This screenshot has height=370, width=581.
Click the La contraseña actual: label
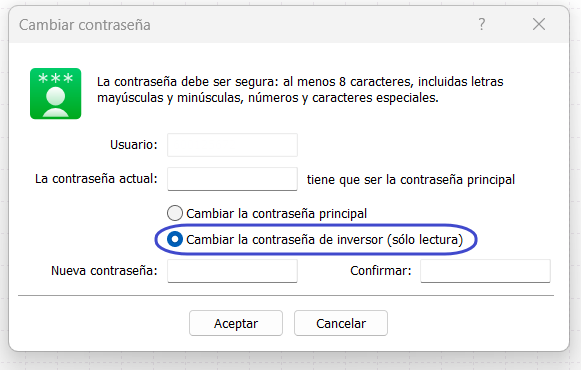point(96,179)
